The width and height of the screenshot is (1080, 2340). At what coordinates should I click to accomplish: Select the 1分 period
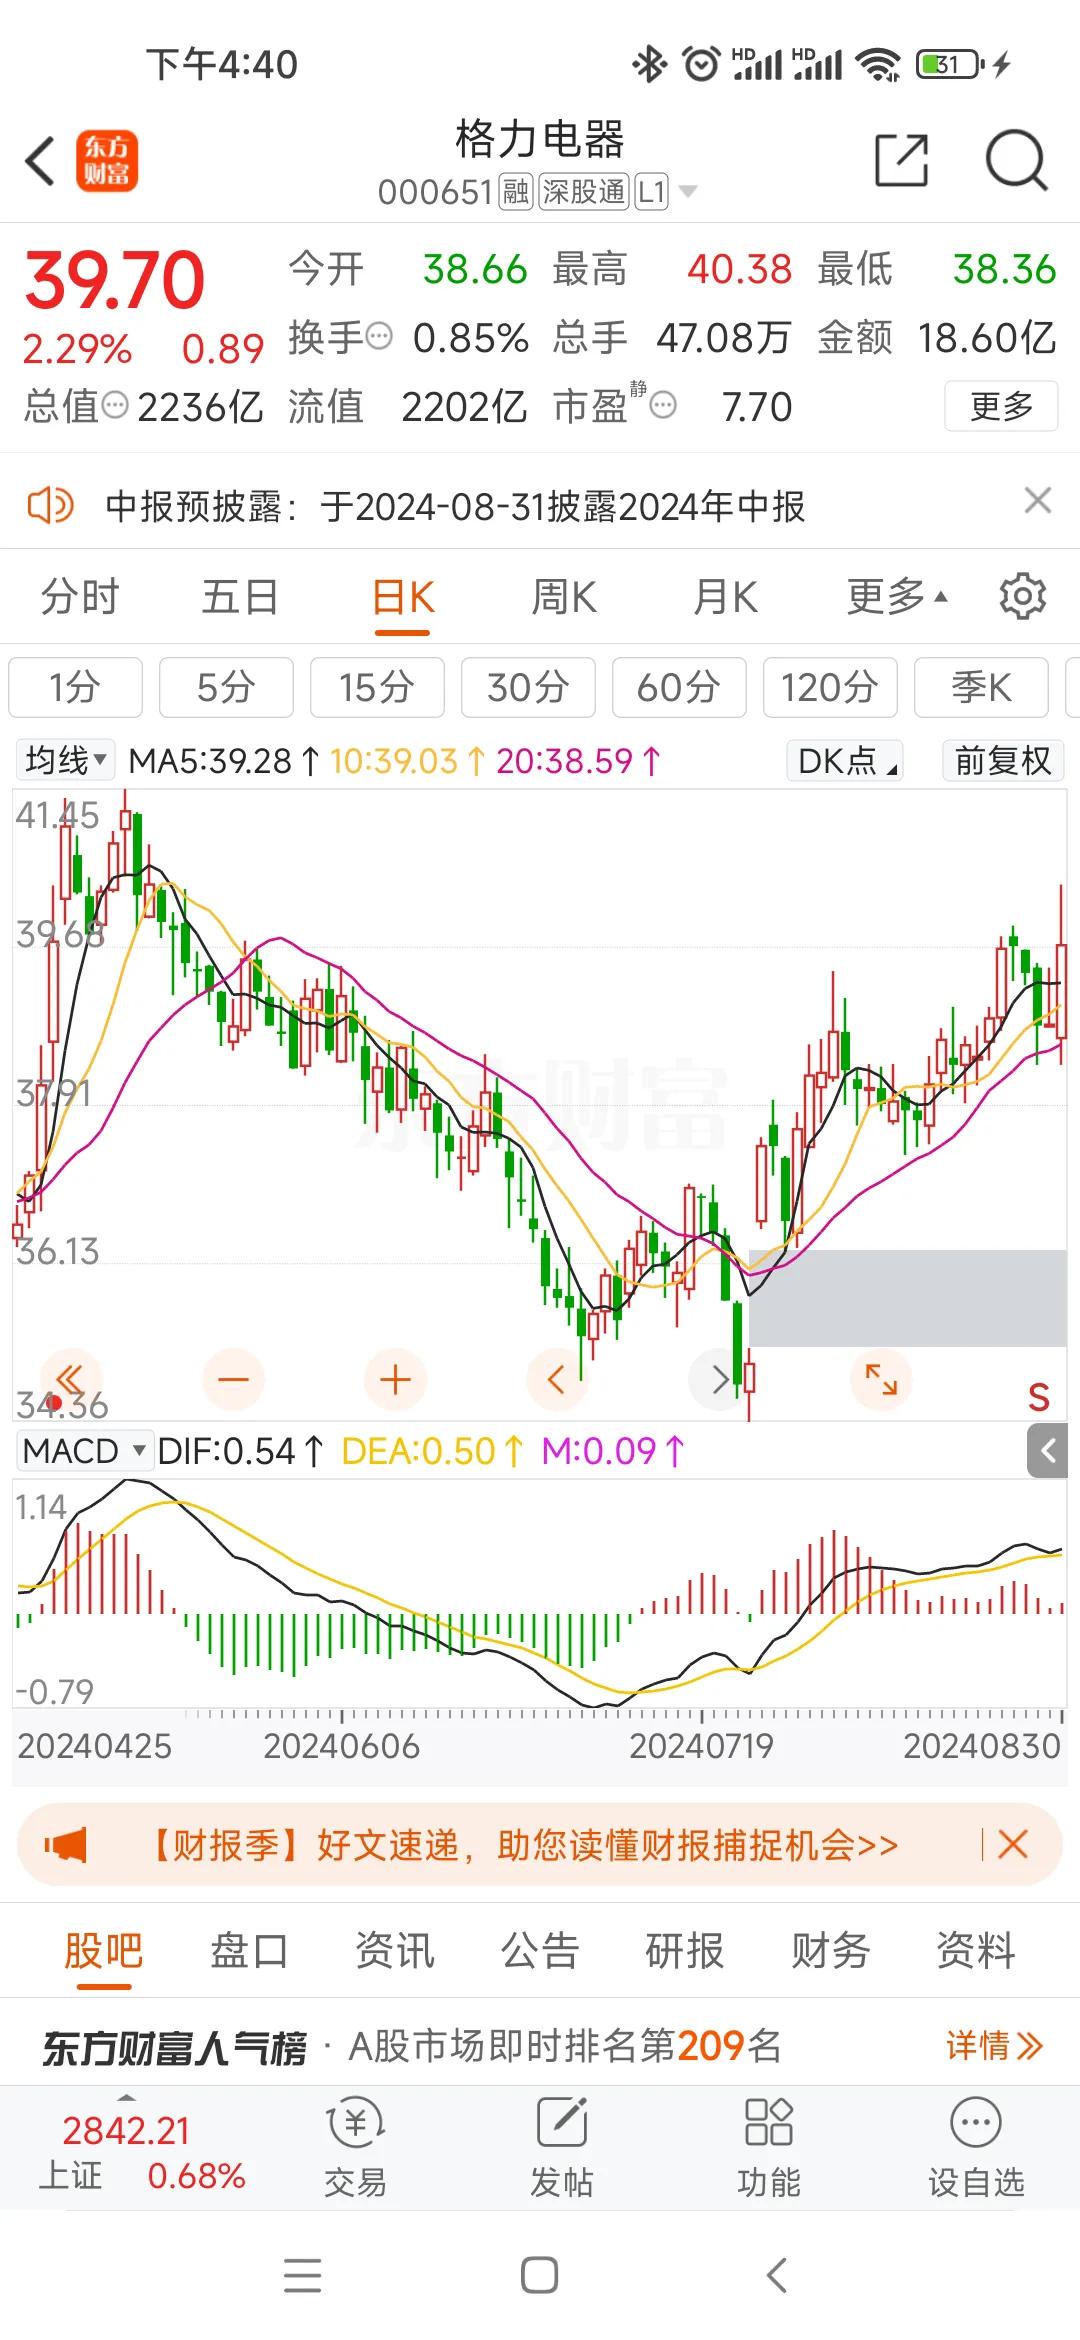click(76, 687)
